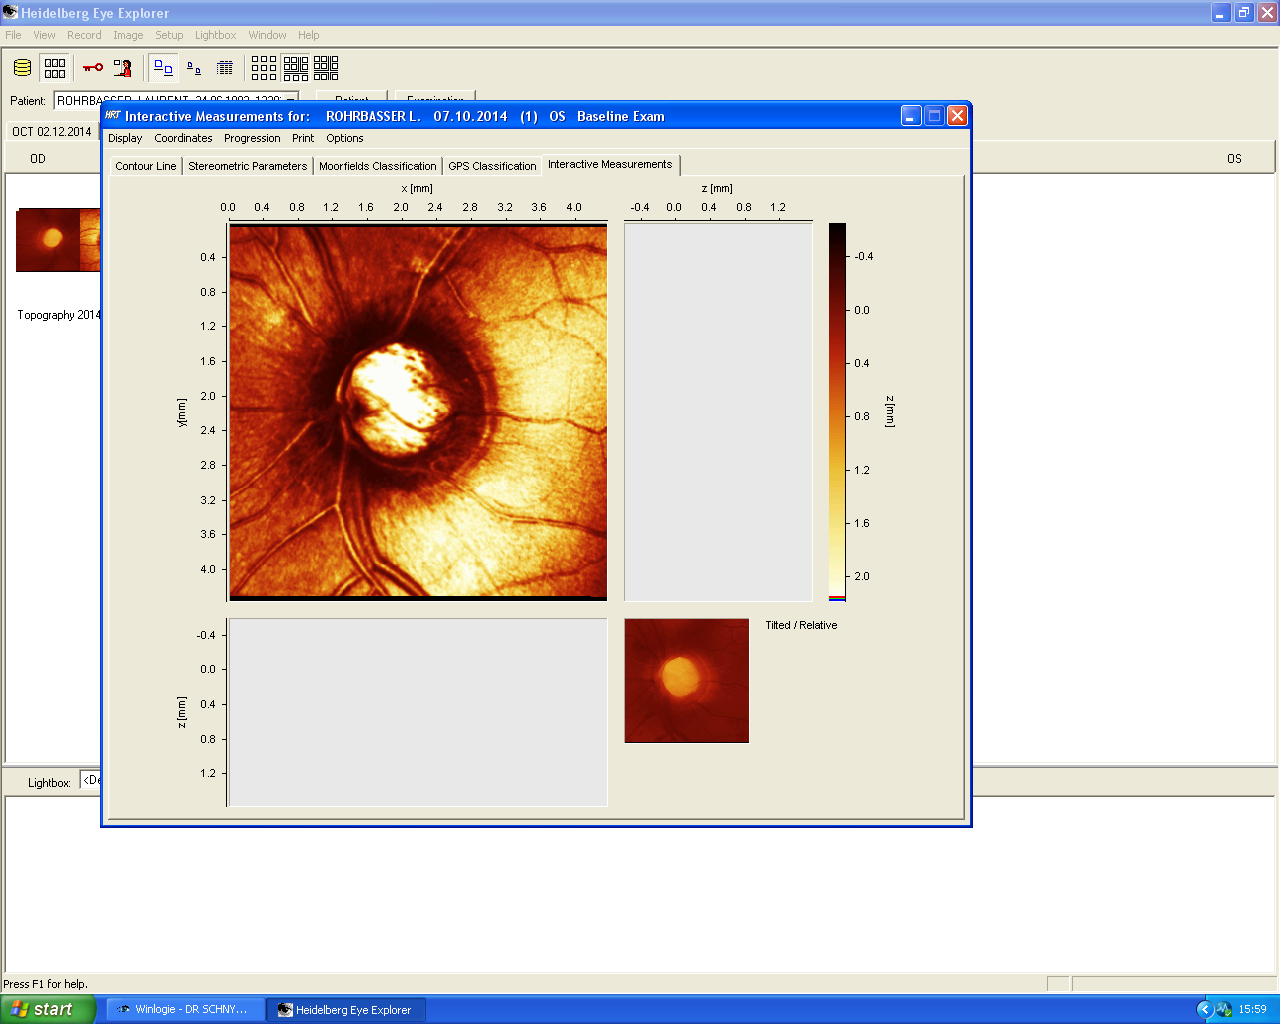The width and height of the screenshot is (1280, 1024).
Task: Maximize the Interactive Measurements dialog
Action: pyautogui.click(x=934, y=116)
